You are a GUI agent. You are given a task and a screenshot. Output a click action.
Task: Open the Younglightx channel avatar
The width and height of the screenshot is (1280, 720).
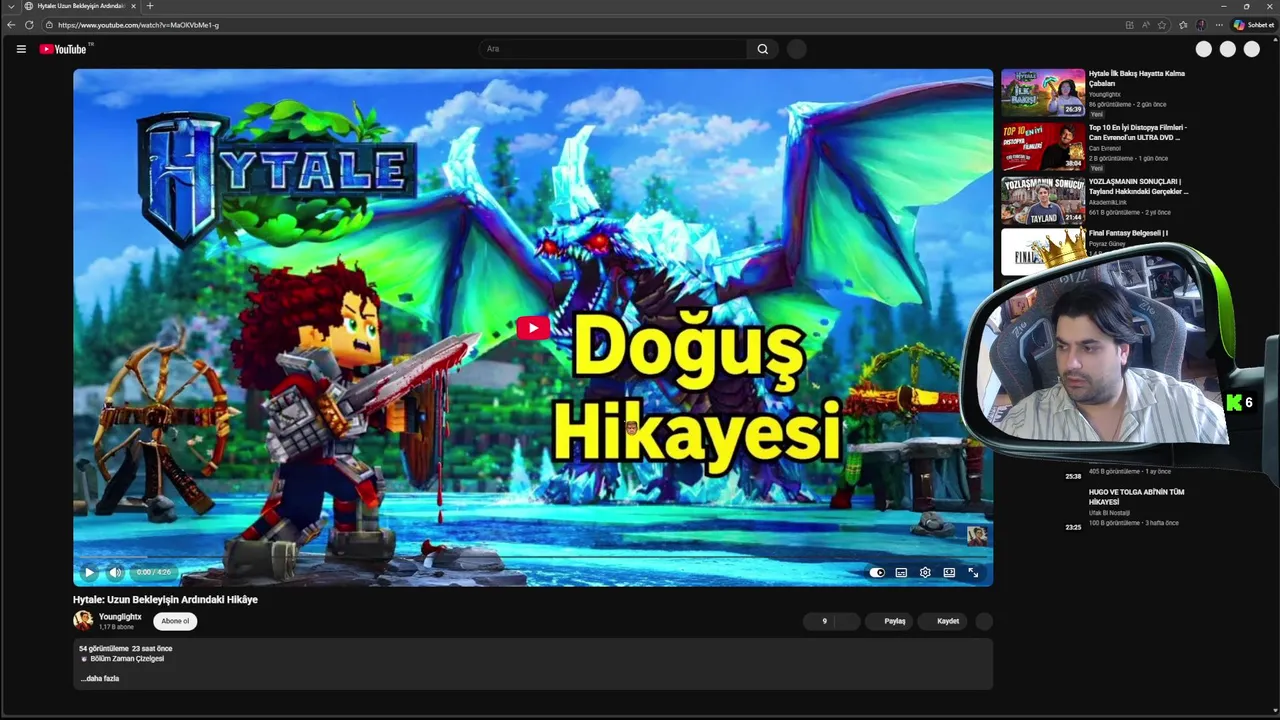(83, 621)
